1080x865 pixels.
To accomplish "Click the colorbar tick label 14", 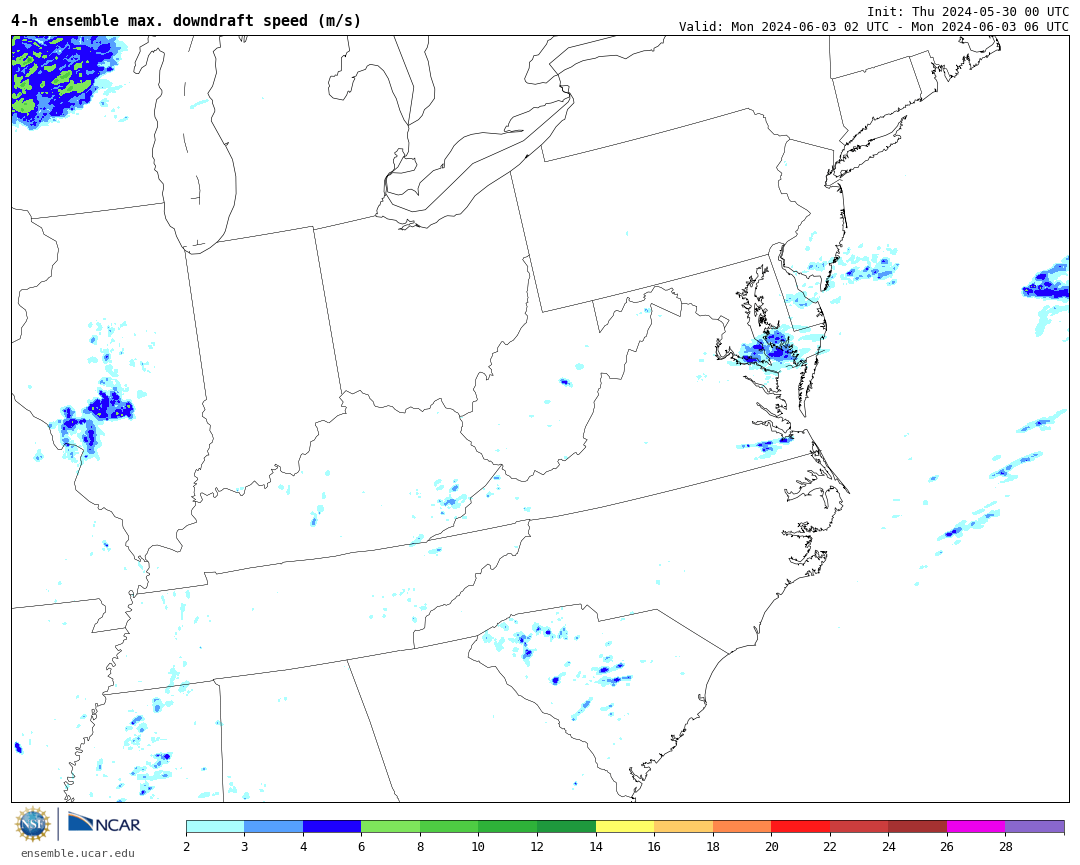I will [595, 846].
